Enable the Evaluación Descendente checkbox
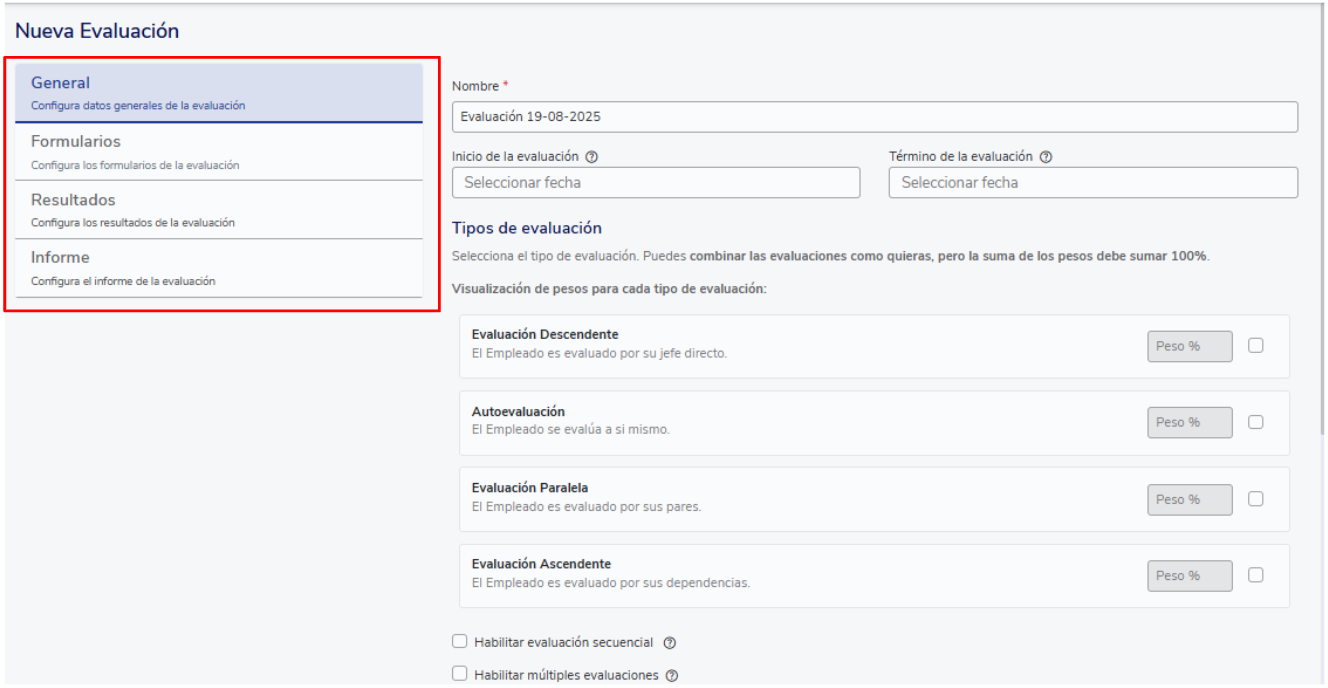The width and height of the screenshot is (1328, 688). click(x=1256, y=345)
